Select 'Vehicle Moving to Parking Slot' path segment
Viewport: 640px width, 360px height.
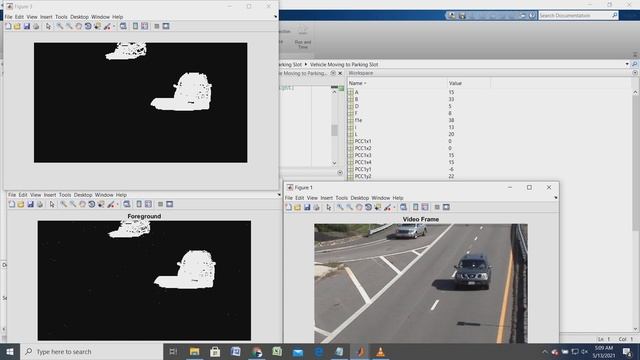344,64
